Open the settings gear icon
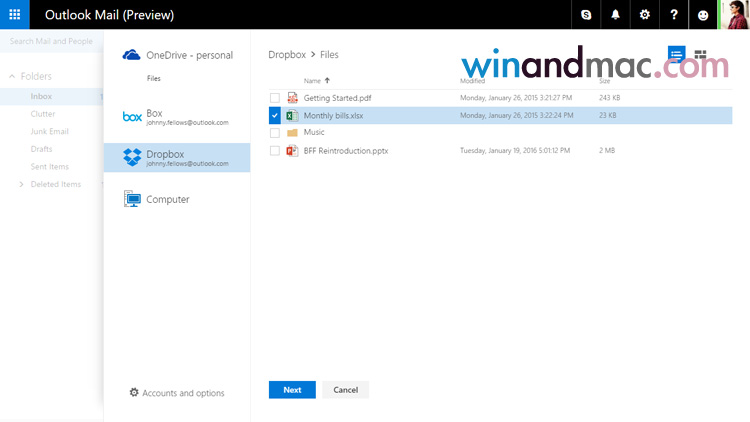Screen dimensions: 750x422 tap(644, 15)
